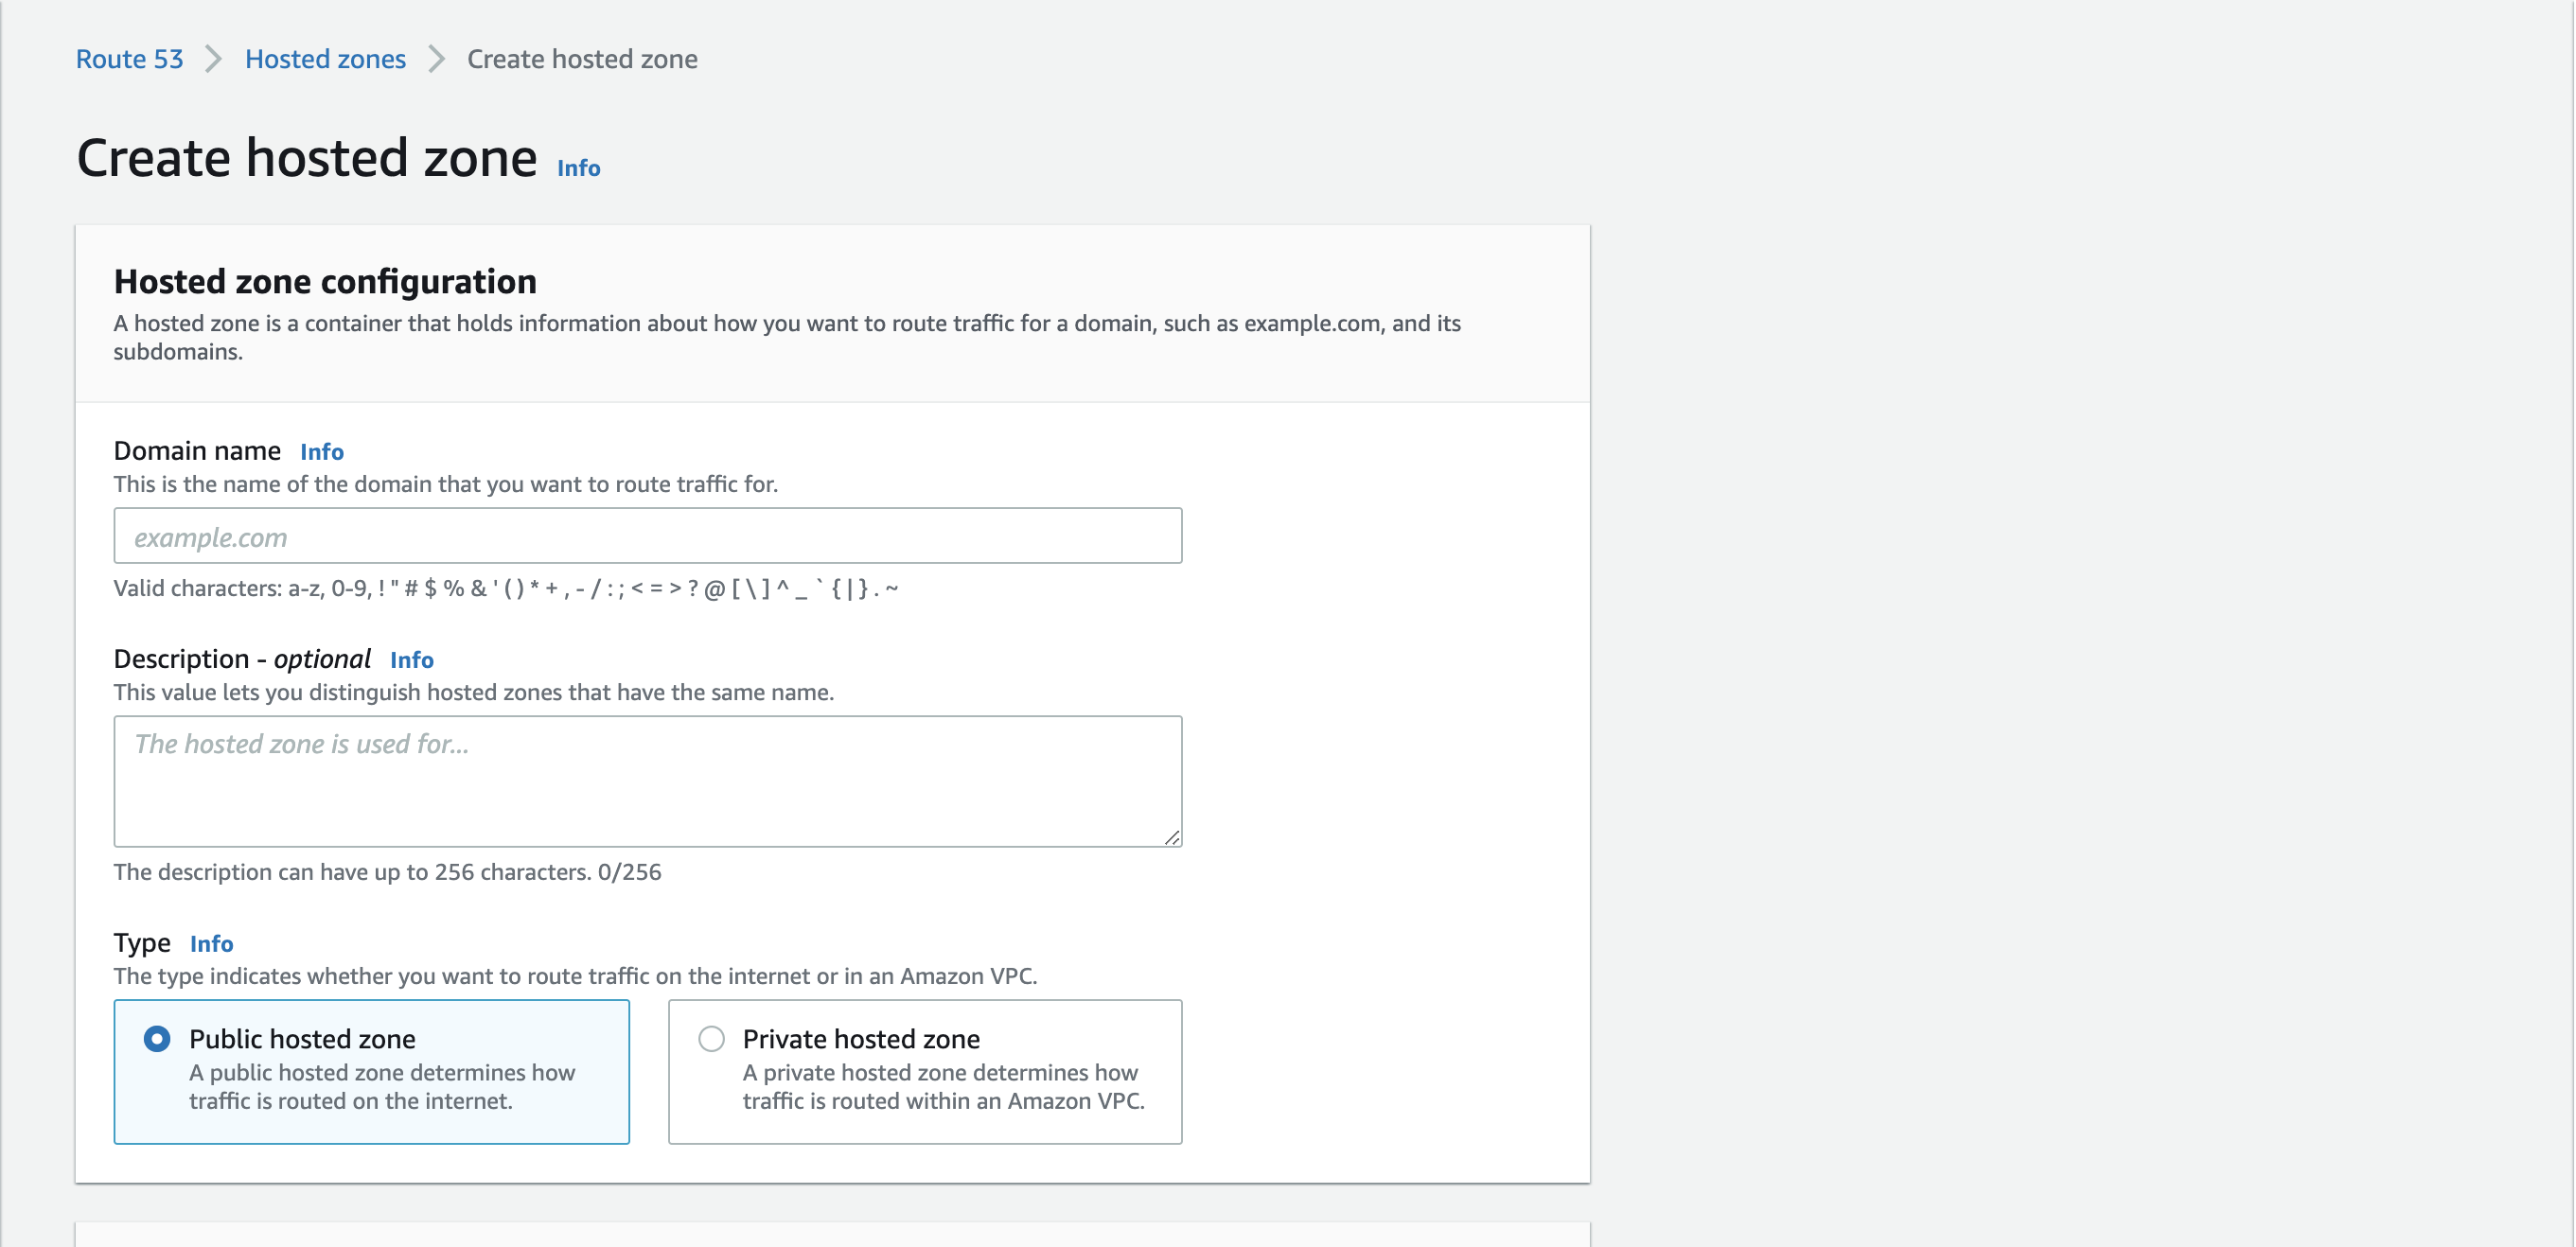Image resolution: width=2576 pixels, height=1247 pixels.
Task: Click the Hosted zone configuration heading
Action: [325, 282]
